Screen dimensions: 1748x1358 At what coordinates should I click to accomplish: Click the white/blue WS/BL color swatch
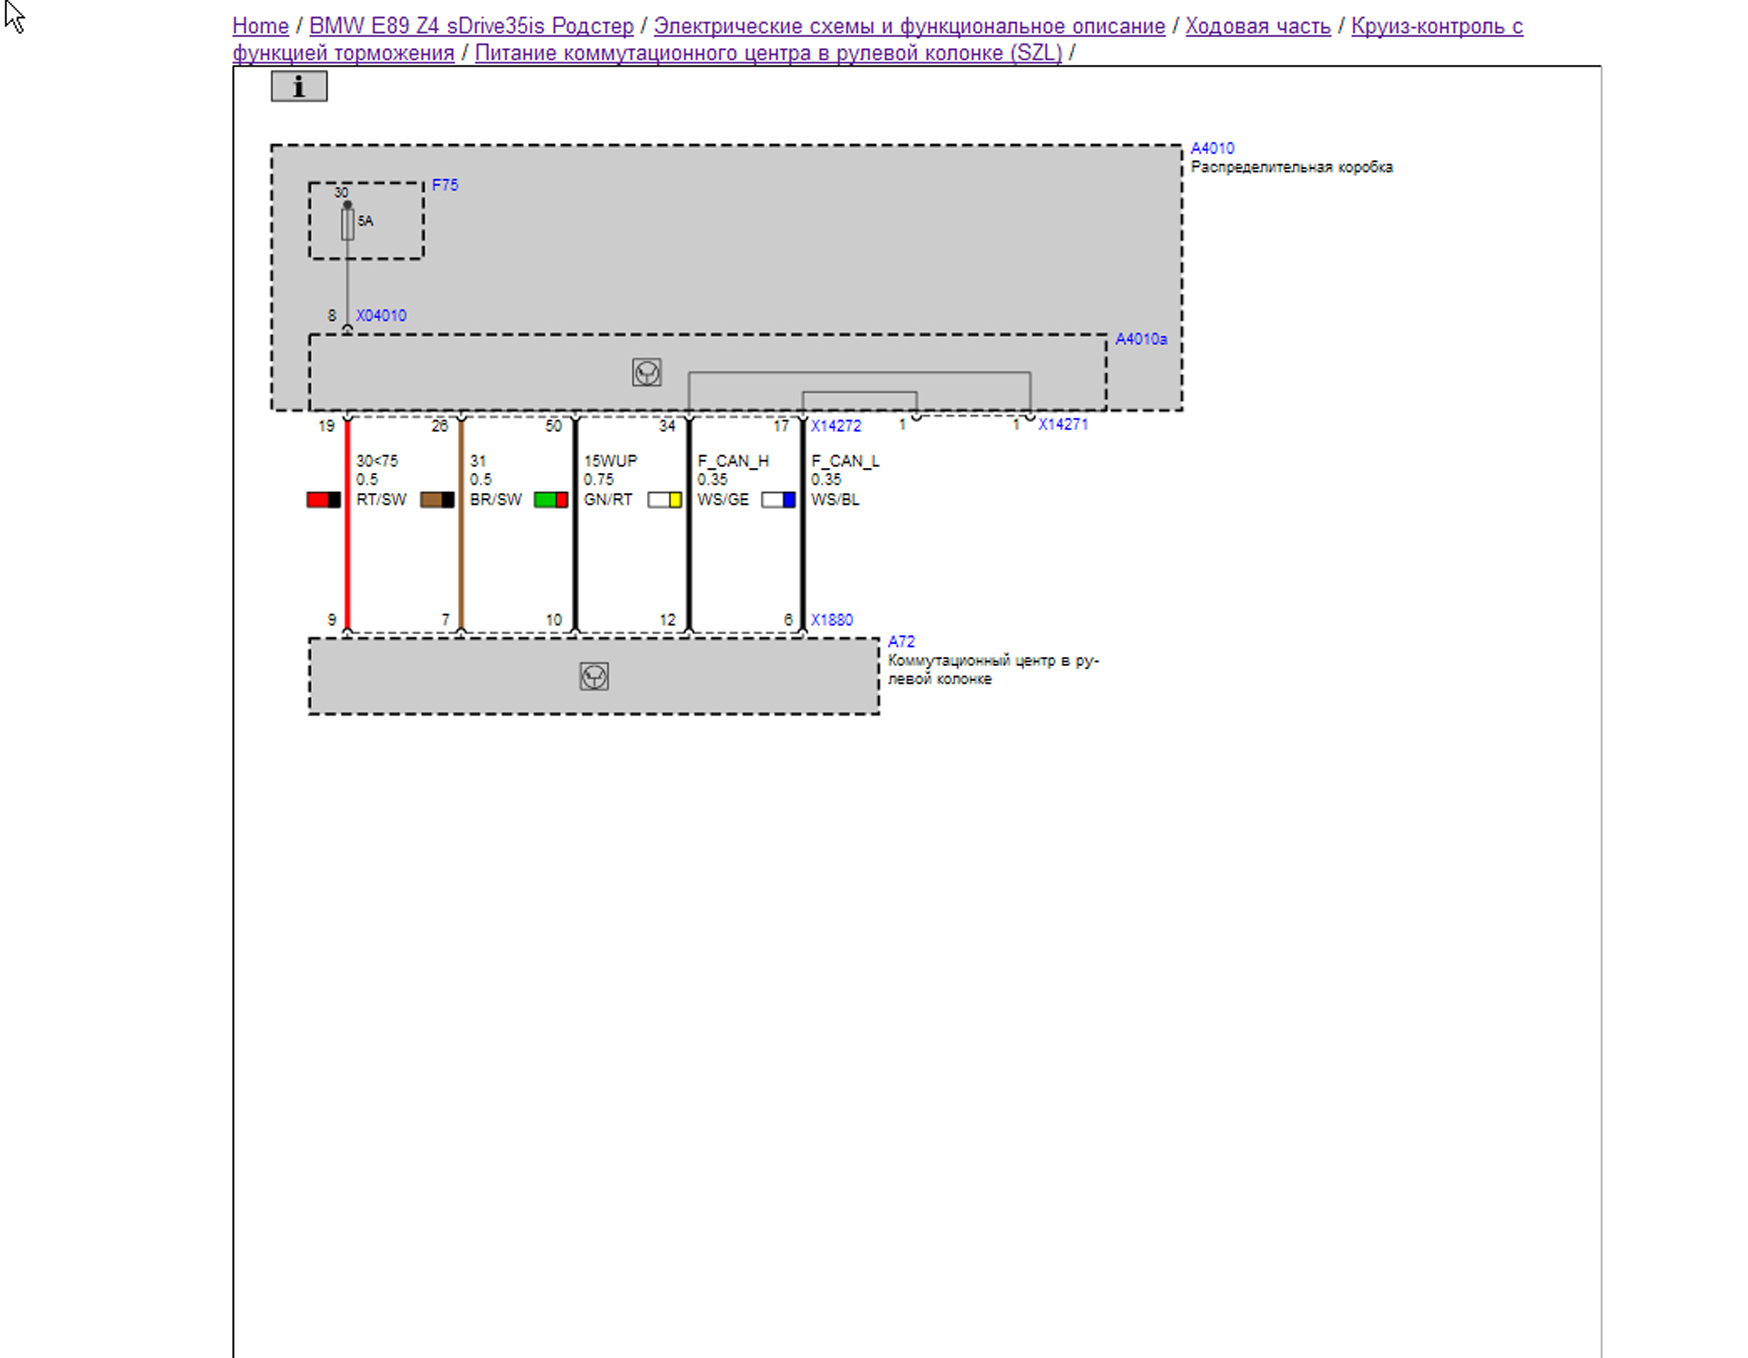778,500
